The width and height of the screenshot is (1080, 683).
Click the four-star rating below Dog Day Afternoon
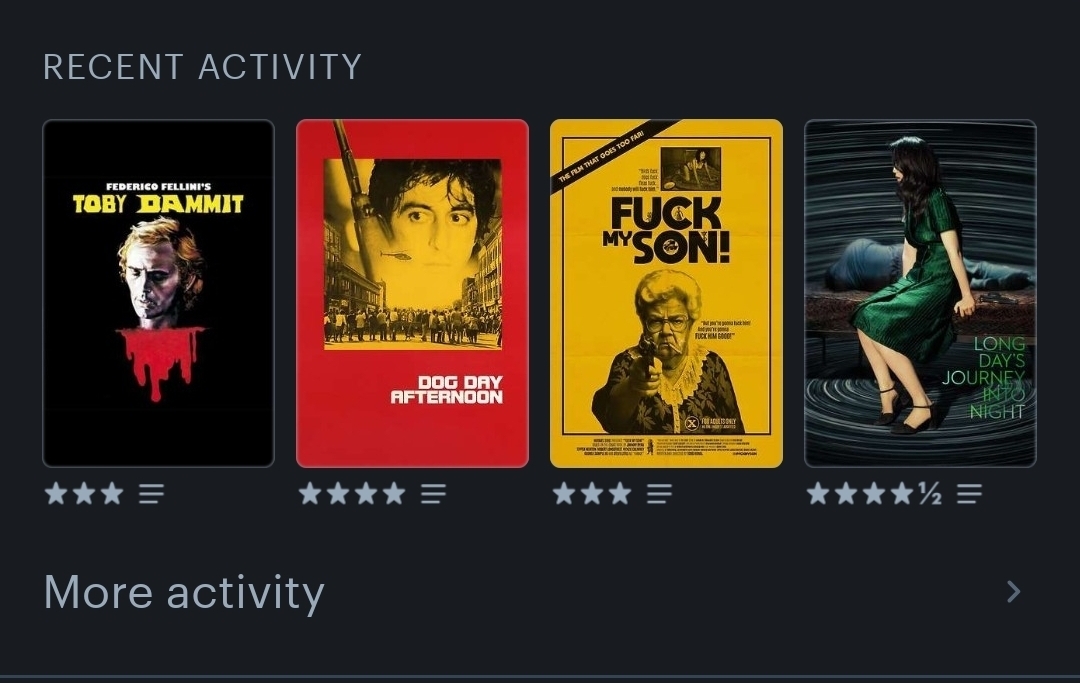(352, 494)
